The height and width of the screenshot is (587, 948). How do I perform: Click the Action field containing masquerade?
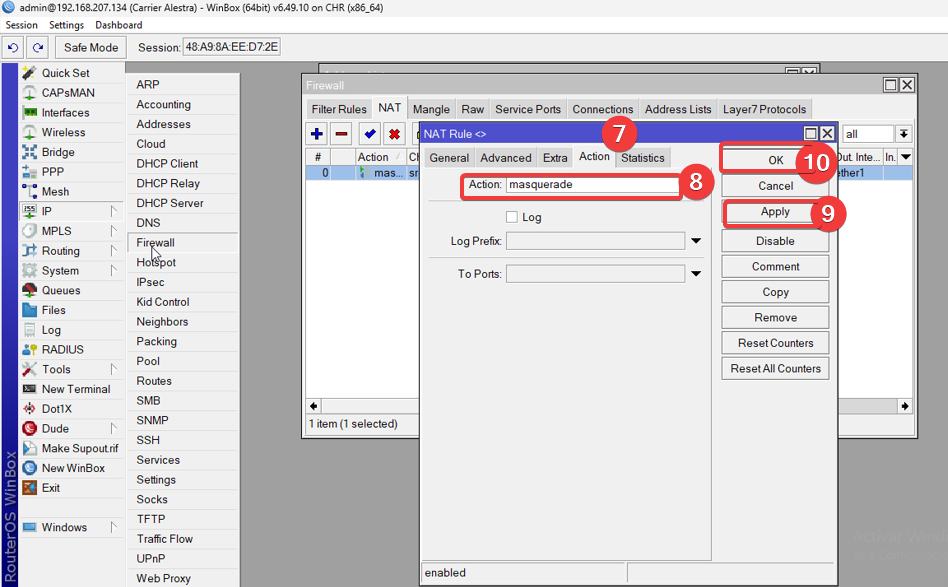590,185
